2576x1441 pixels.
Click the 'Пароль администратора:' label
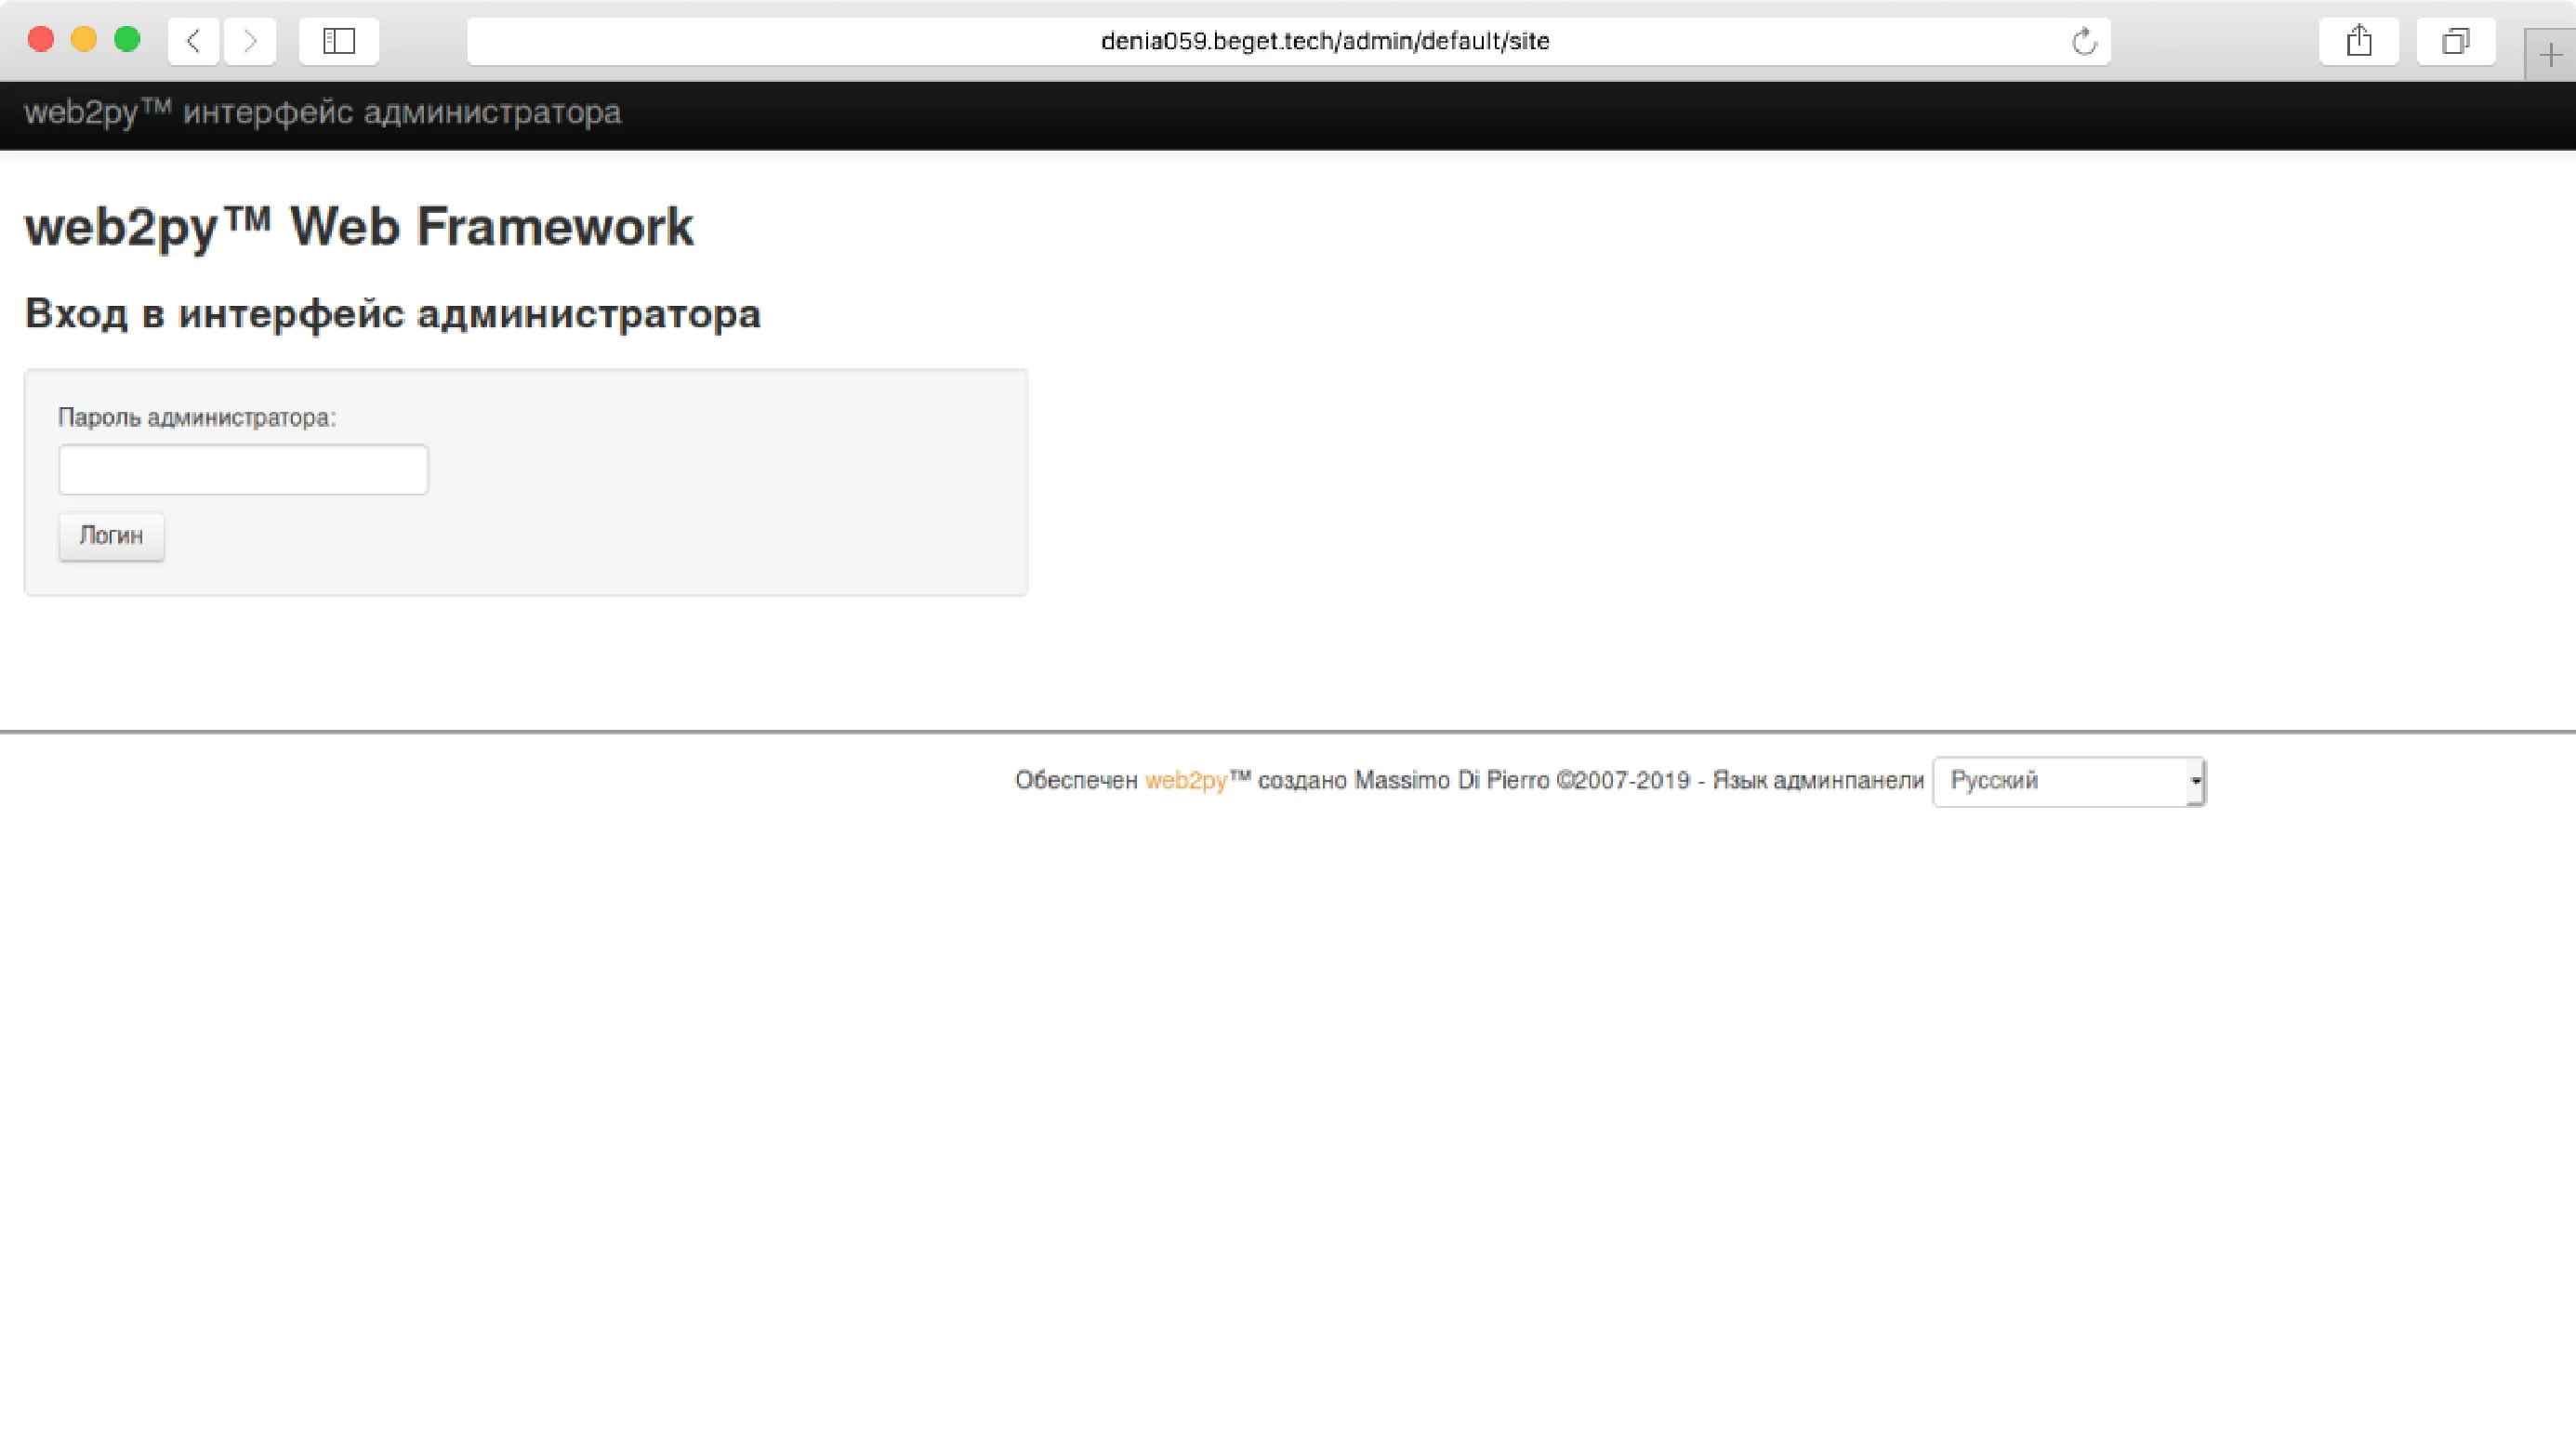coord(197,418)
